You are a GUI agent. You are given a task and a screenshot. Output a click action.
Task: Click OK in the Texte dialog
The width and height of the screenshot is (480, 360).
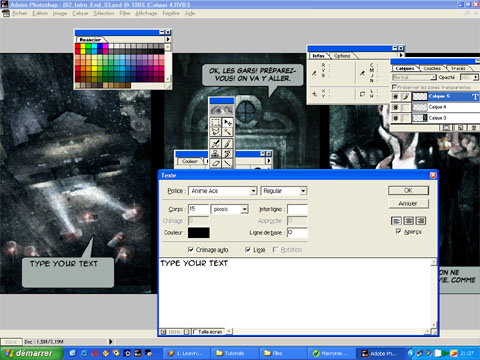point(408,191)
